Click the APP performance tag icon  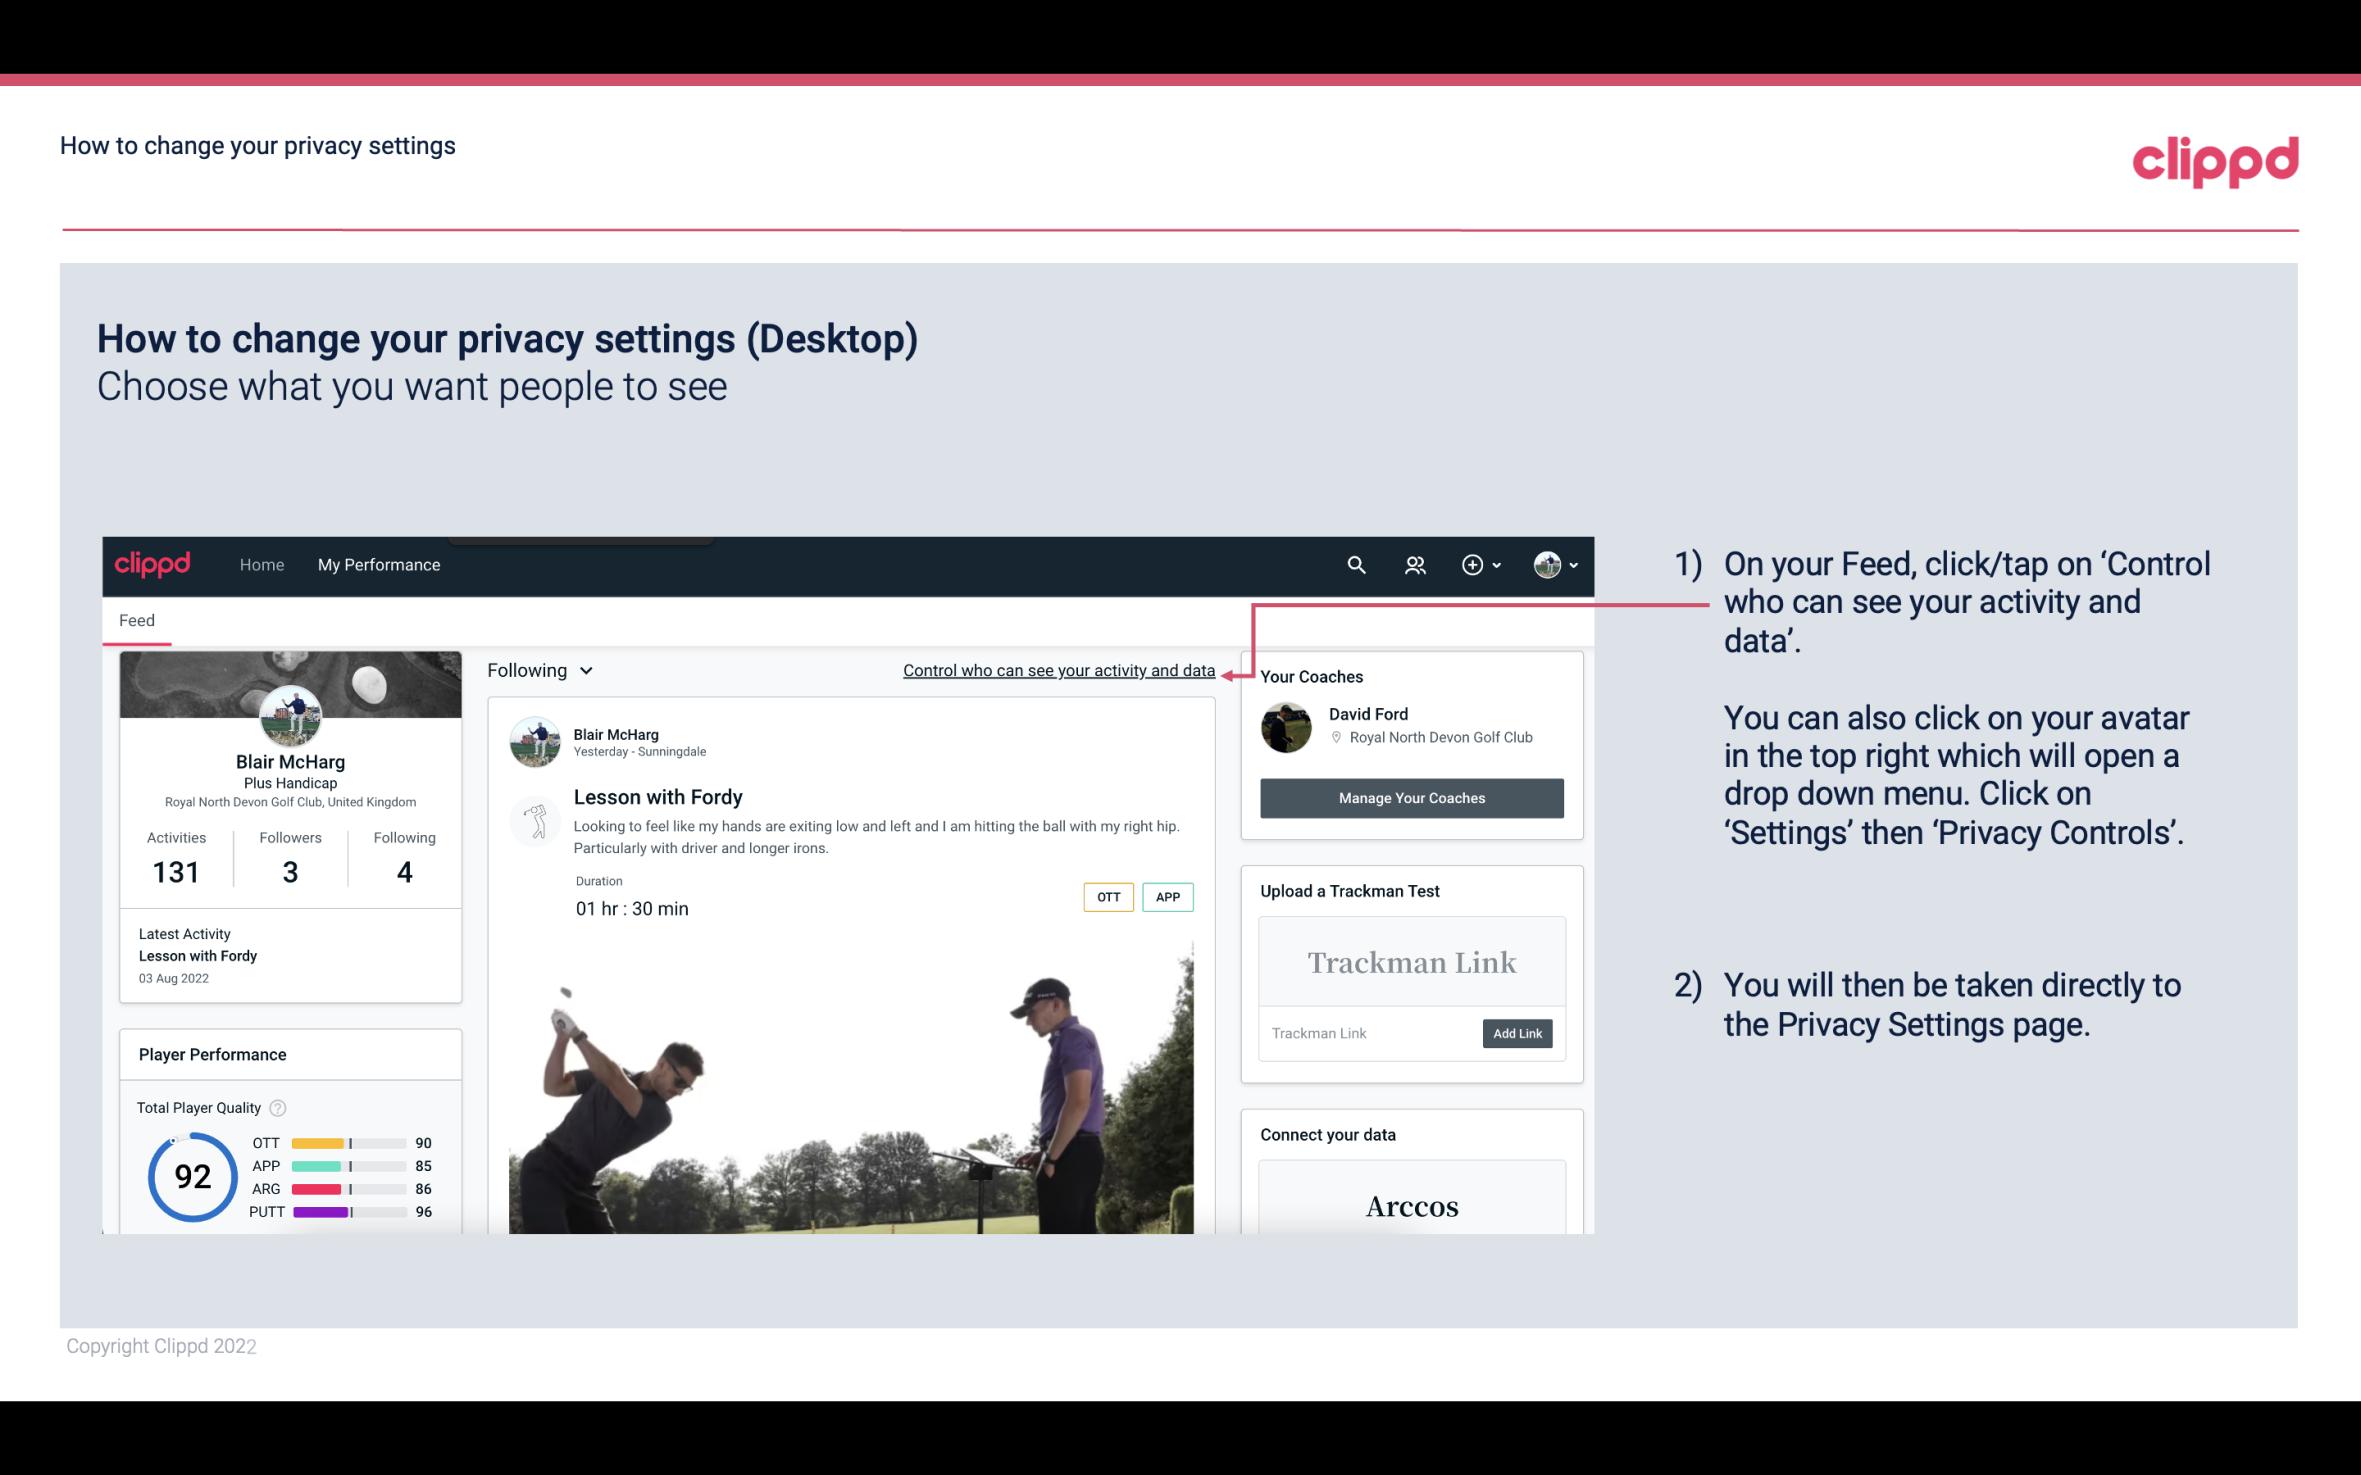coord(1169,897)
